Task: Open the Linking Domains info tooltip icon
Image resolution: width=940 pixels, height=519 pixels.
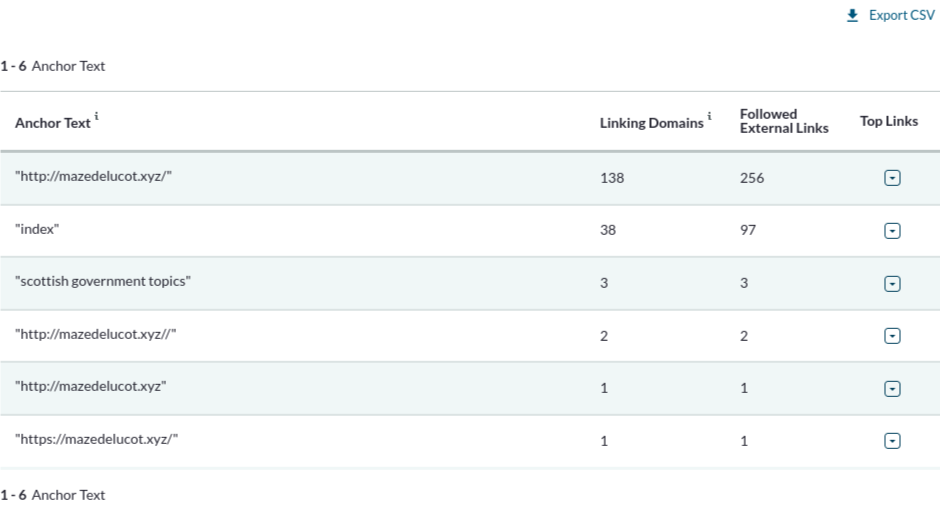Action: (x=709, y=116)
